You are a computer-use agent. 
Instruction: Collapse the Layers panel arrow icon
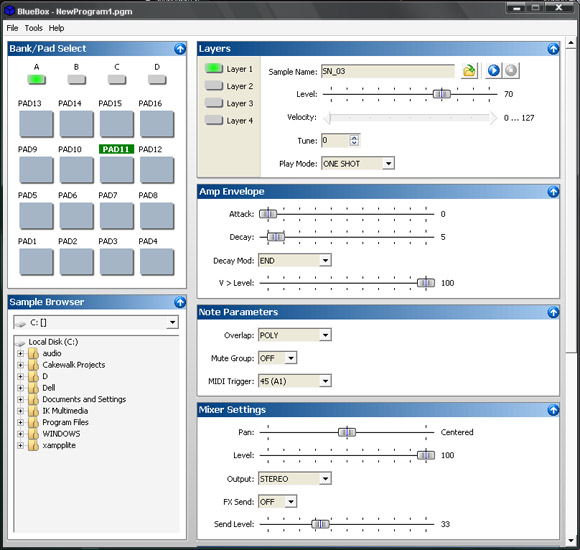pos(553,48)
